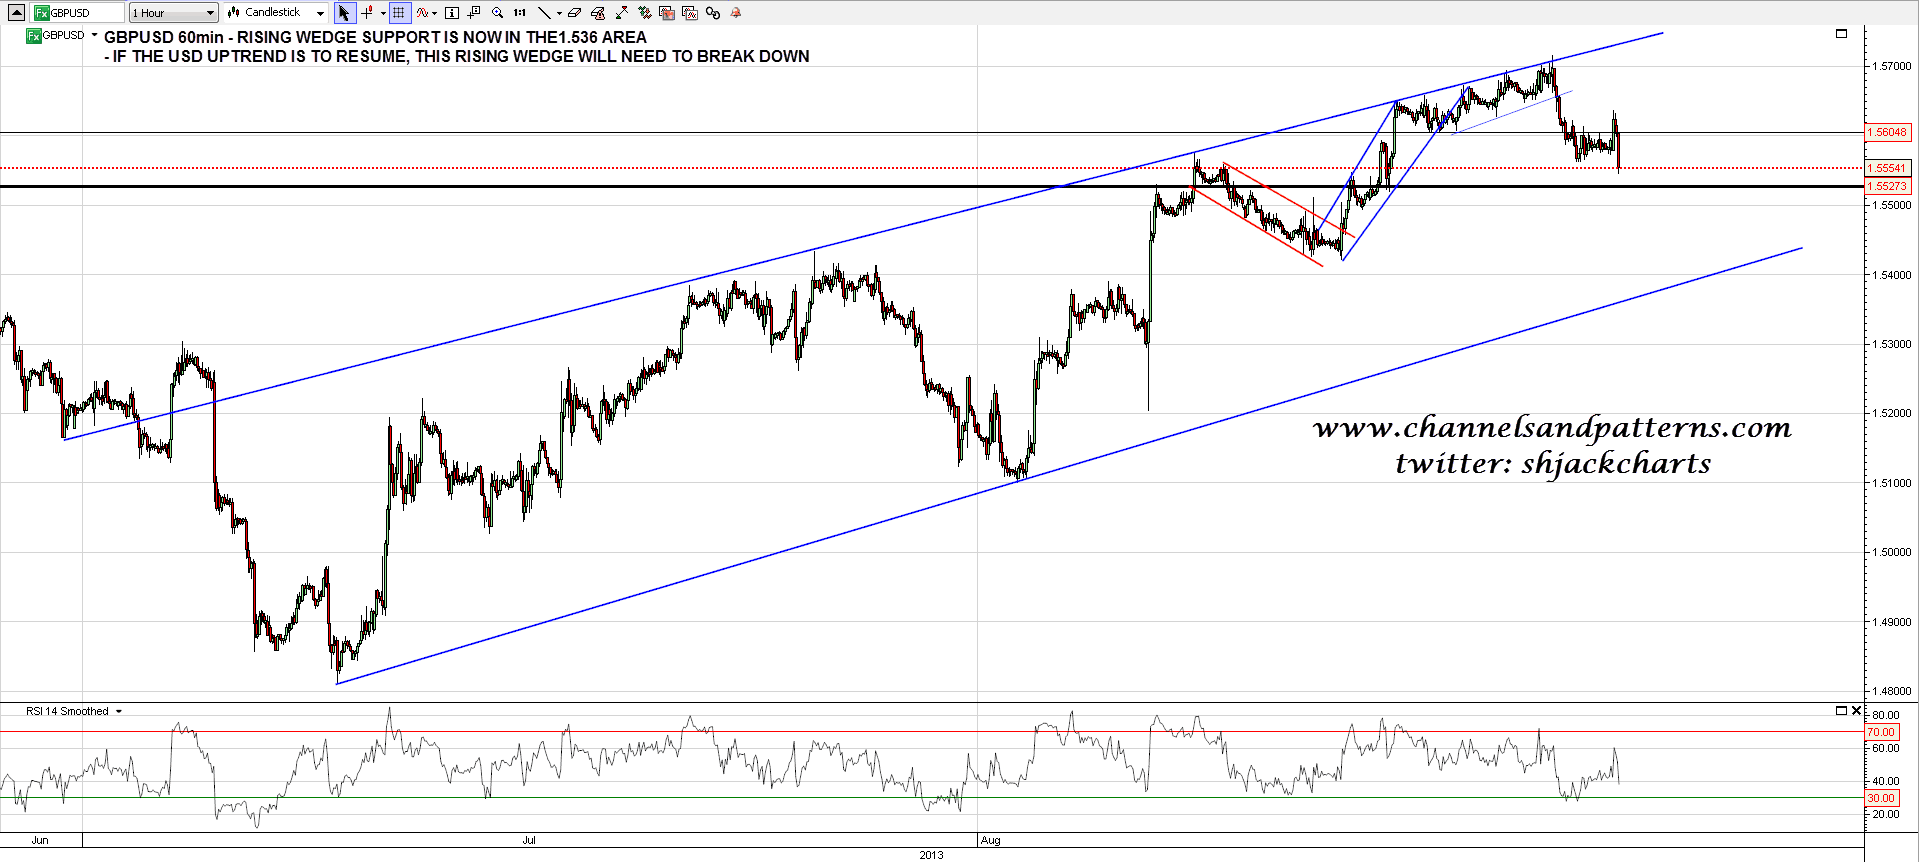Screen dimensions: 1919x862
Task: Pick the trend line drawing tool
Action: click(x=545, y=13)
